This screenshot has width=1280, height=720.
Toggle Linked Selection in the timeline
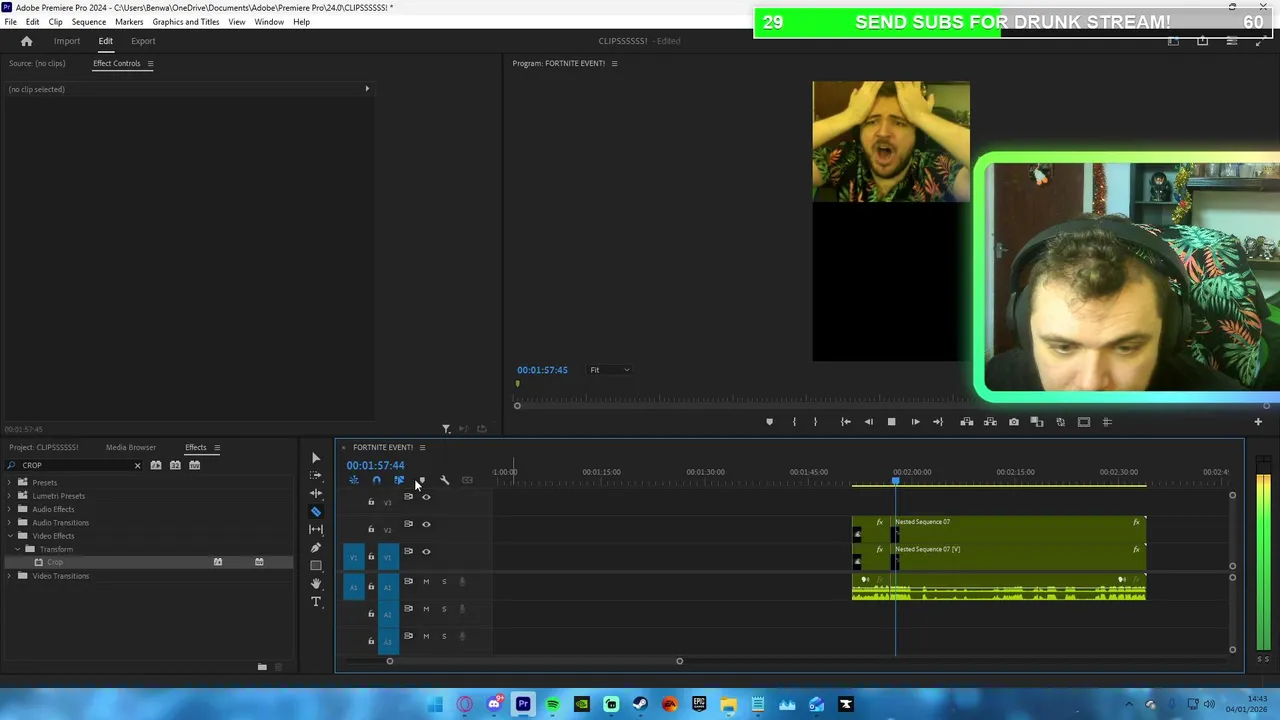[x=399, y=480]
